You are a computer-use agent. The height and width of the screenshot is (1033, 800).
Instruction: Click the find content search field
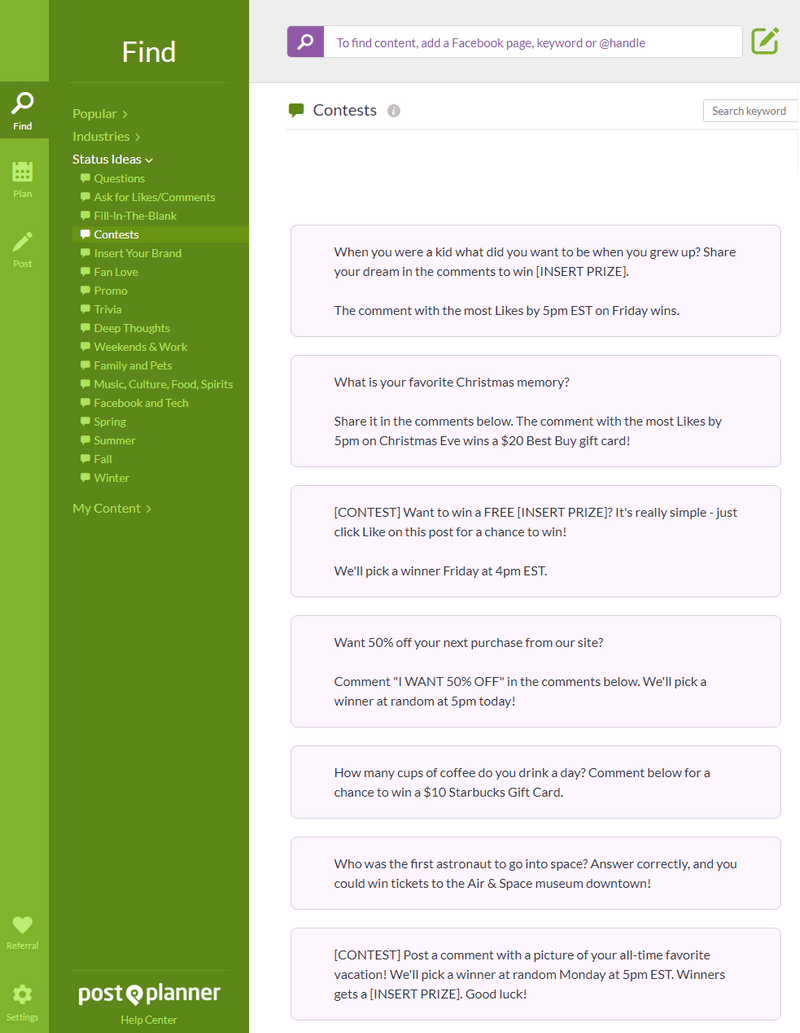point(532,42)
